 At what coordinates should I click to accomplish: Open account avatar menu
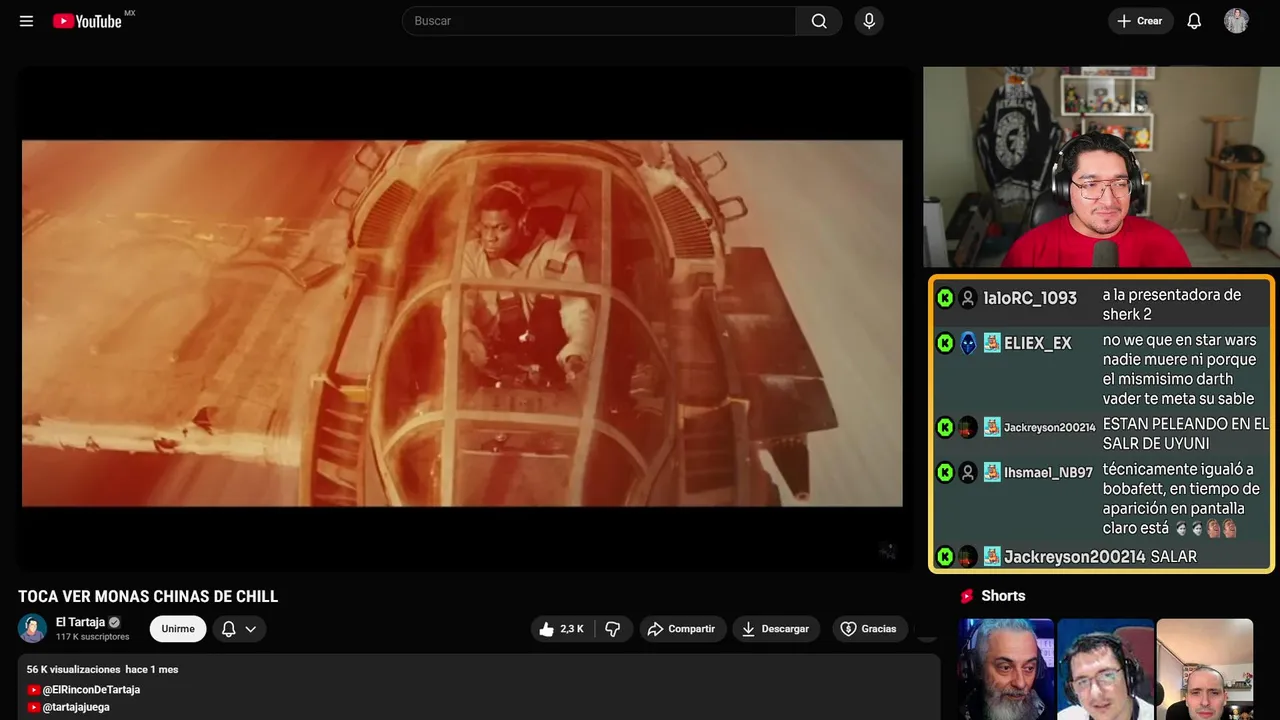pos(1236,21)
